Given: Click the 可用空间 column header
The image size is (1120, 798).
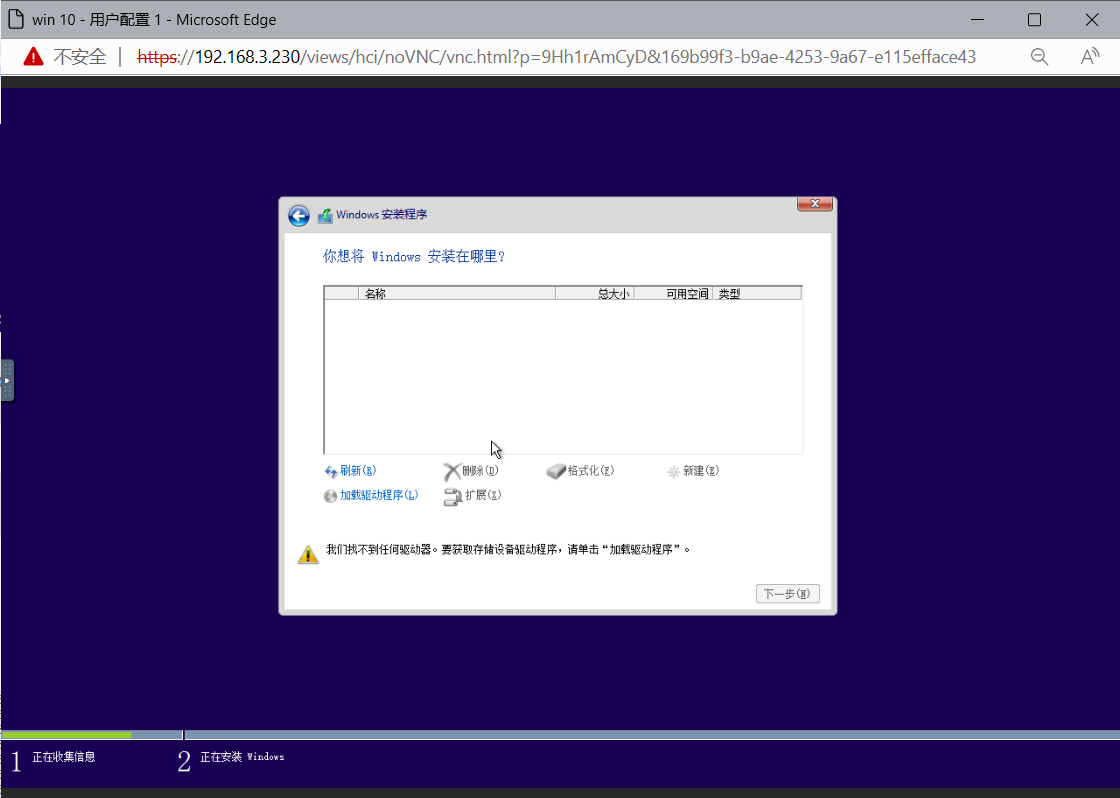Looking at the screenshot, I should pyautogui.click(x=673, y=294).
